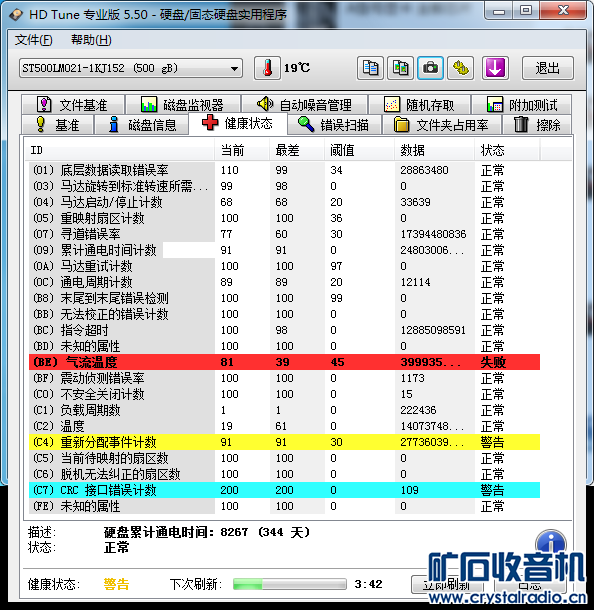Screen dimensions: 594x610
Task: Switch to the 文件基准 tab
Action: (x=73, y=105)
